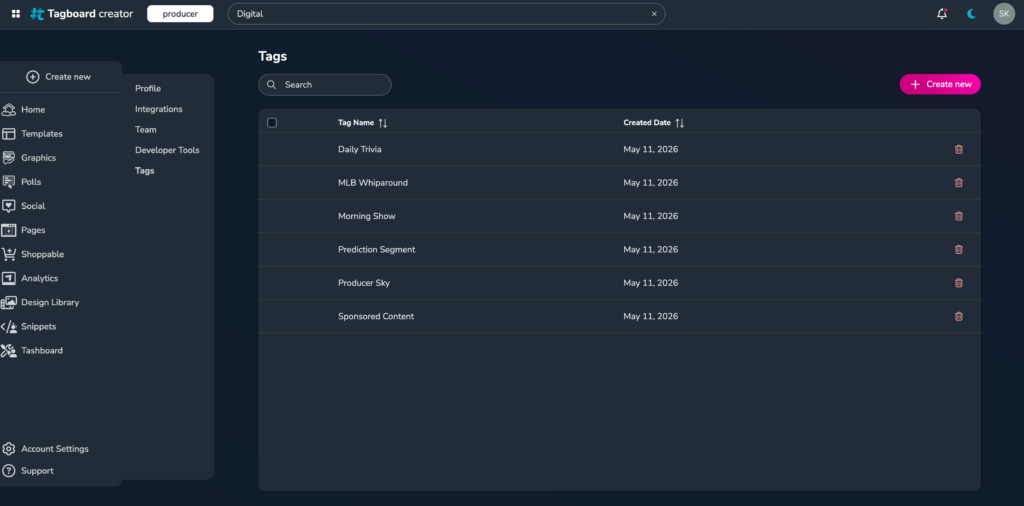
Task: Open the Integrations settings section
Action: (x=159, y=109)
